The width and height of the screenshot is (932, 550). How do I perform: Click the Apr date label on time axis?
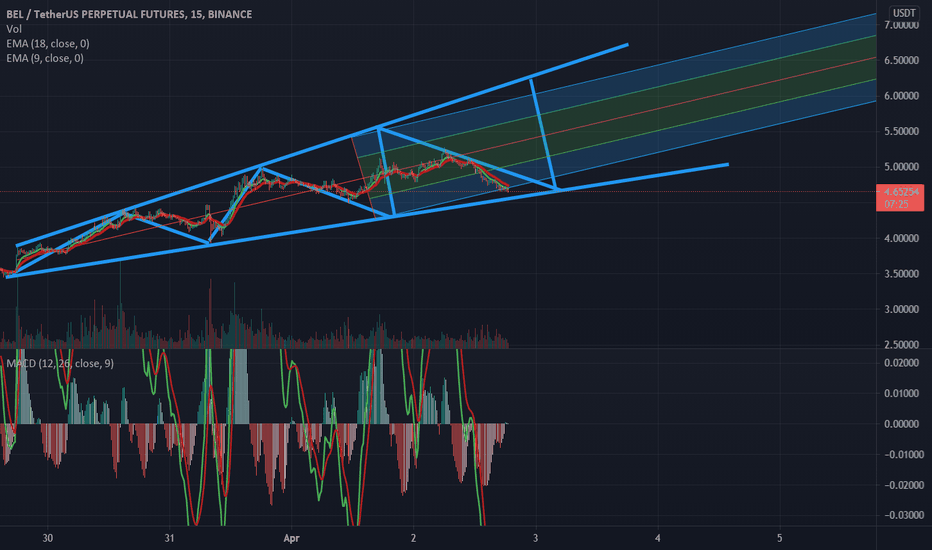click(291, 538)
